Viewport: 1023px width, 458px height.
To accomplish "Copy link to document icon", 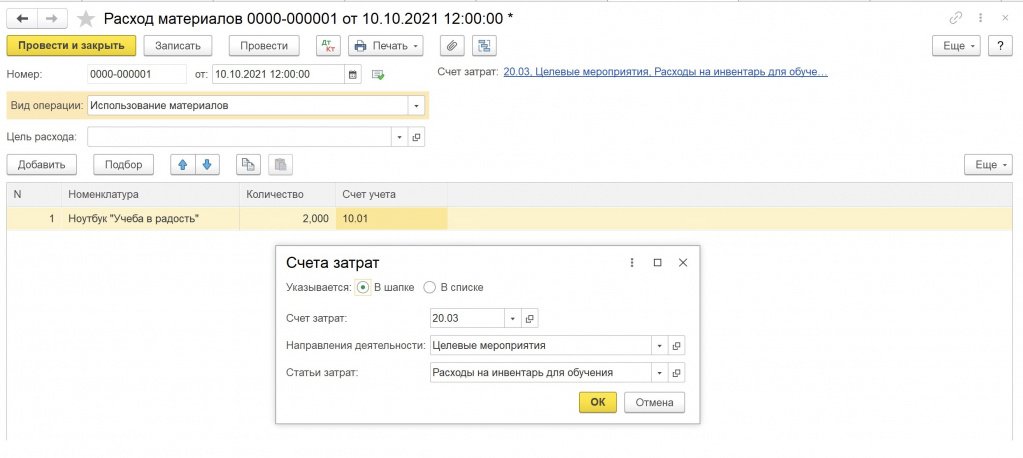I will pyautogui.click(x=958, y=18).
